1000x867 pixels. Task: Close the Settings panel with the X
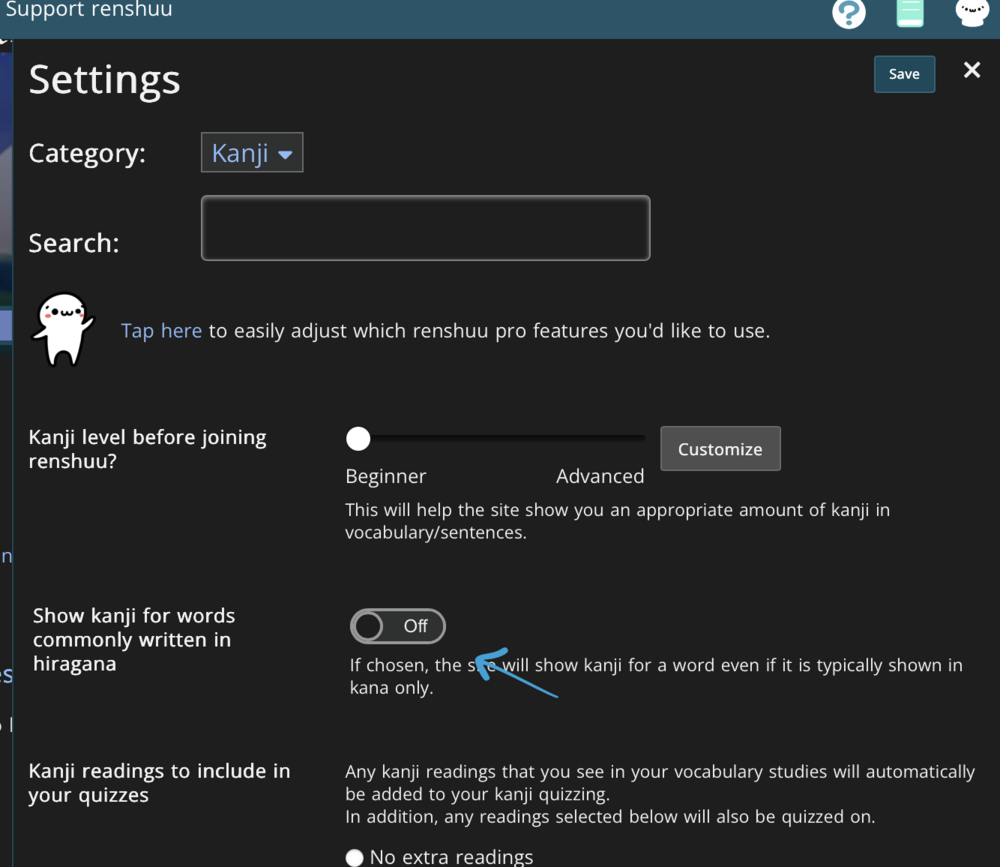[x=971, y=70]
